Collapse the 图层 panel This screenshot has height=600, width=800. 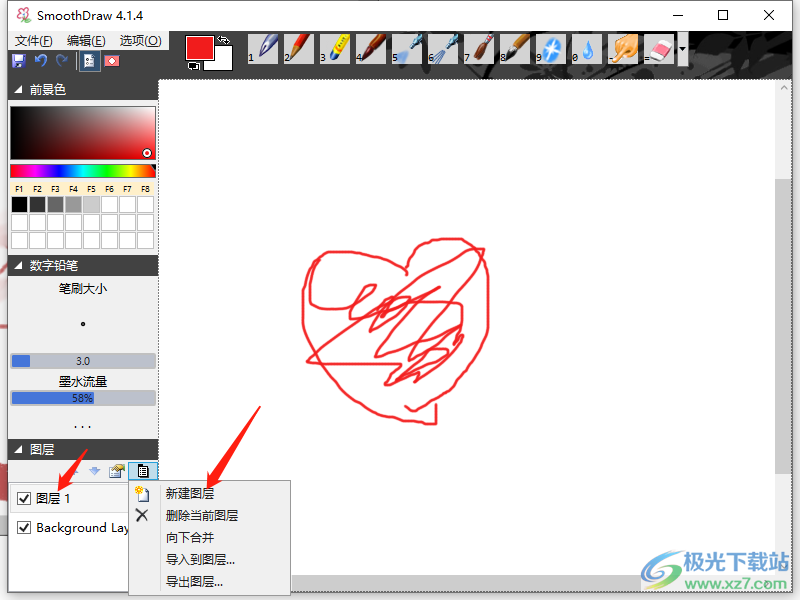tap(18, 449)
